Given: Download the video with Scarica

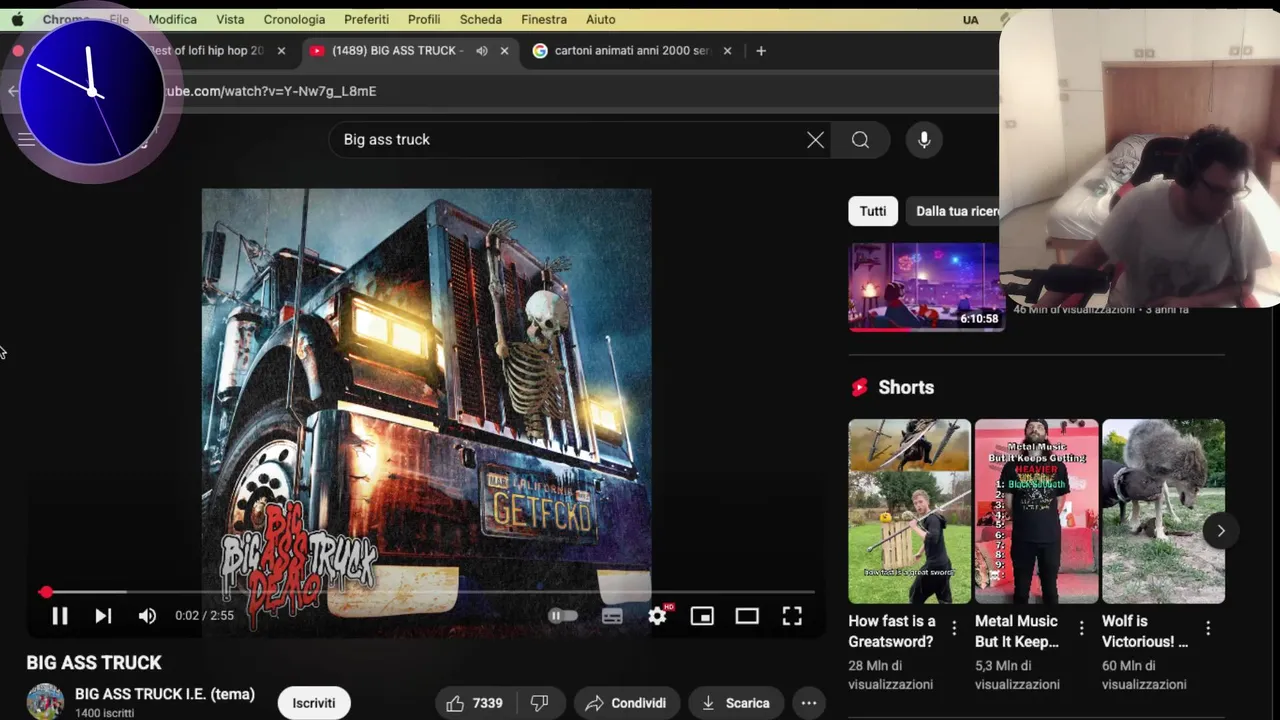Looking at the screenshot, I should 735,703.
